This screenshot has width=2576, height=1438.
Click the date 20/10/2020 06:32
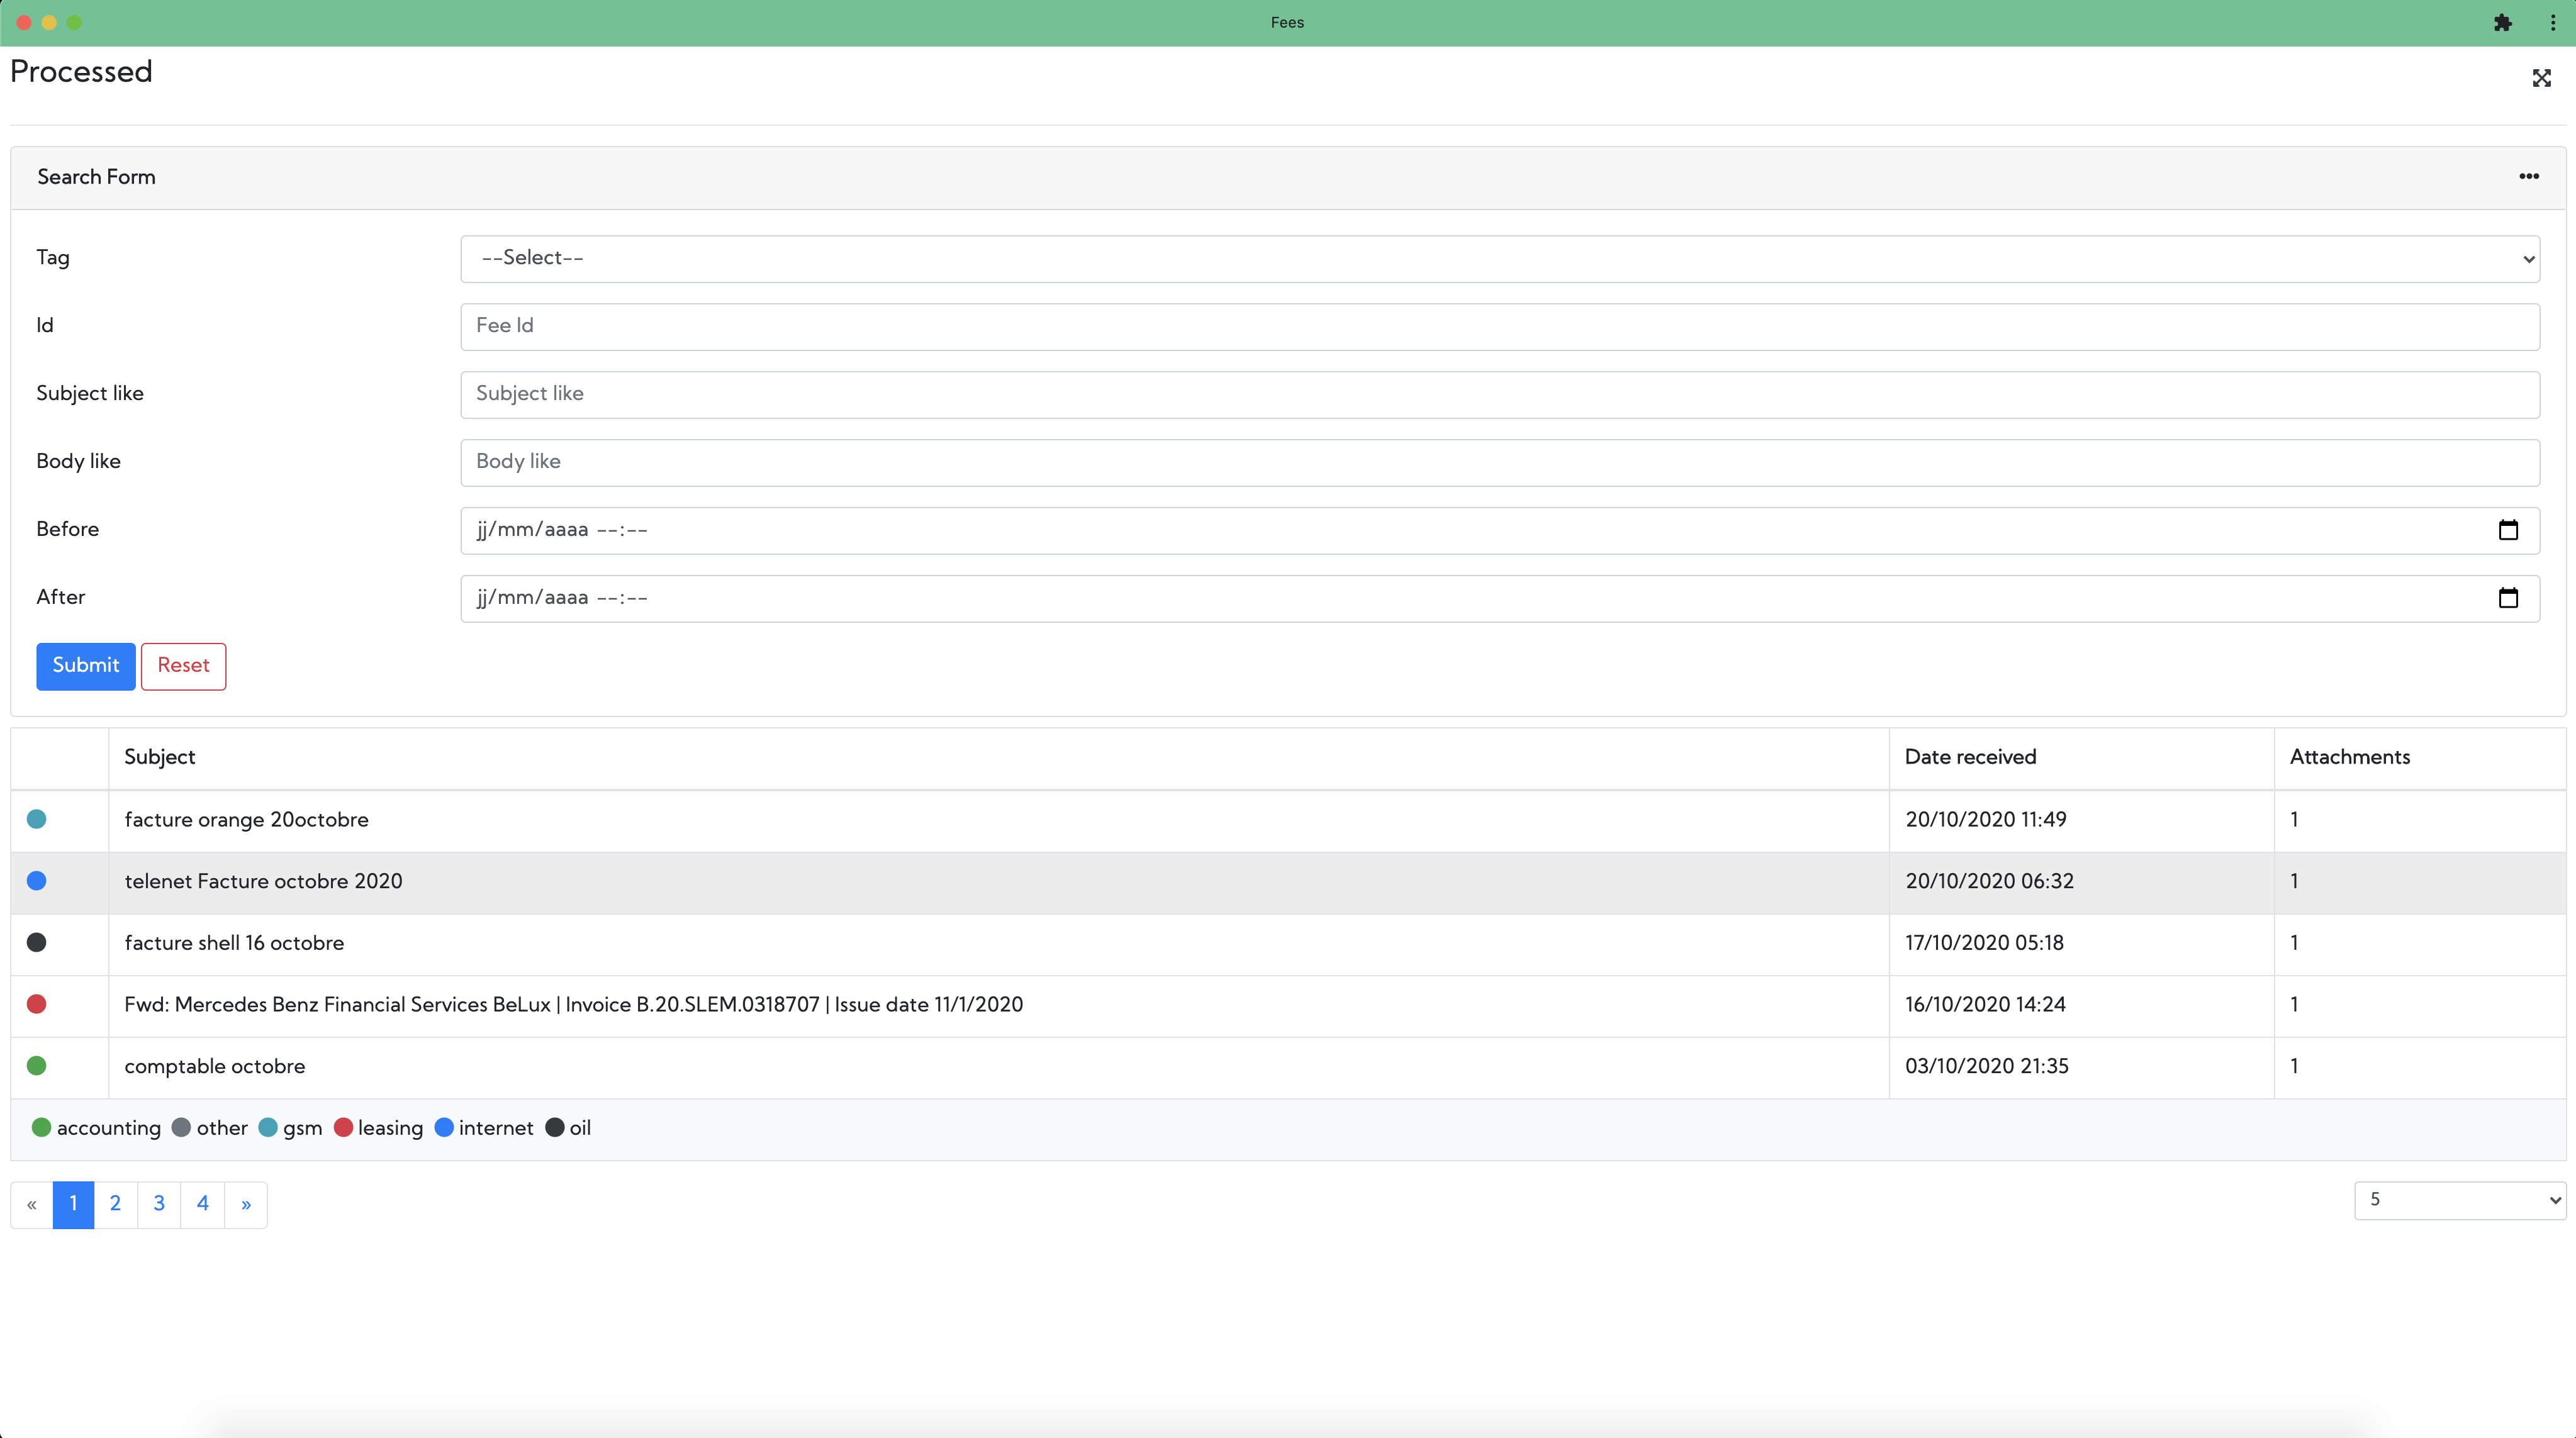[1989, 882]
